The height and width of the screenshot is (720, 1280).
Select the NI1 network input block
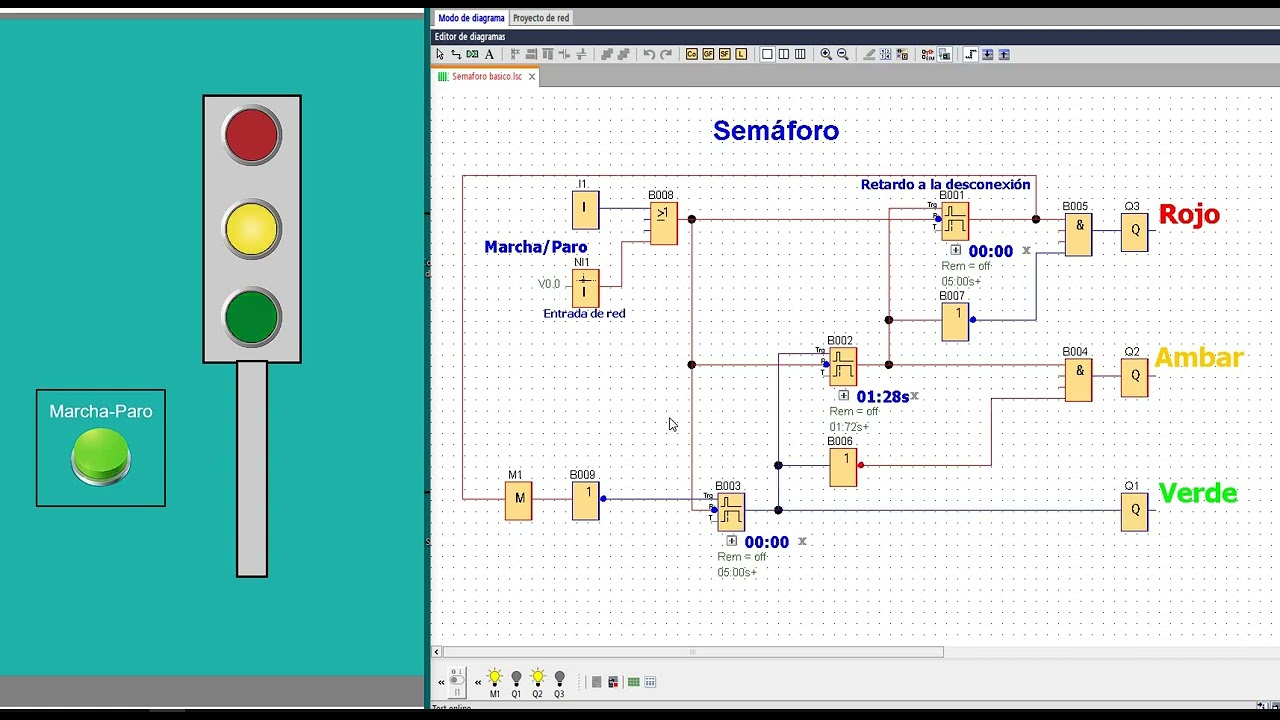pyautogui.click(x=585, y=288)
